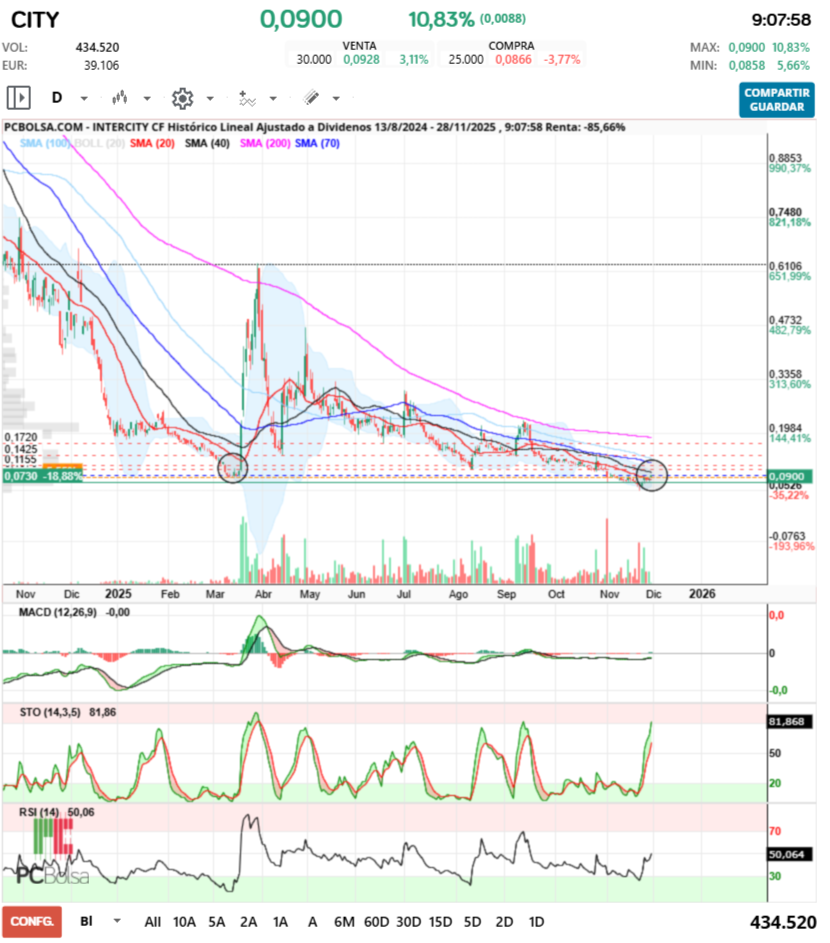This screenshot has width=830, height=943.
Task: Select the 60D time range
Action: 377,922
